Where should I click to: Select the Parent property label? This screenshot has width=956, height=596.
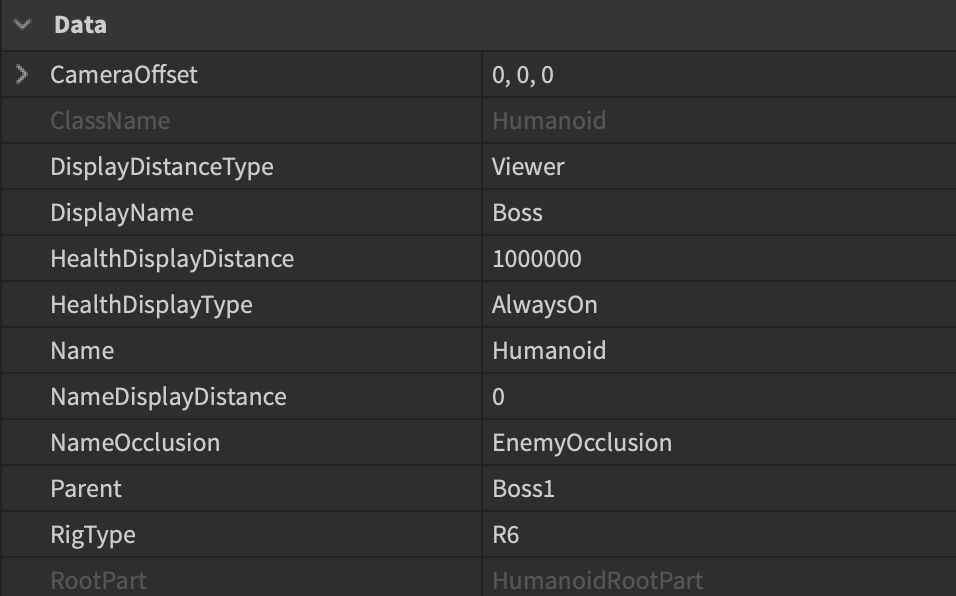(86, 489)
